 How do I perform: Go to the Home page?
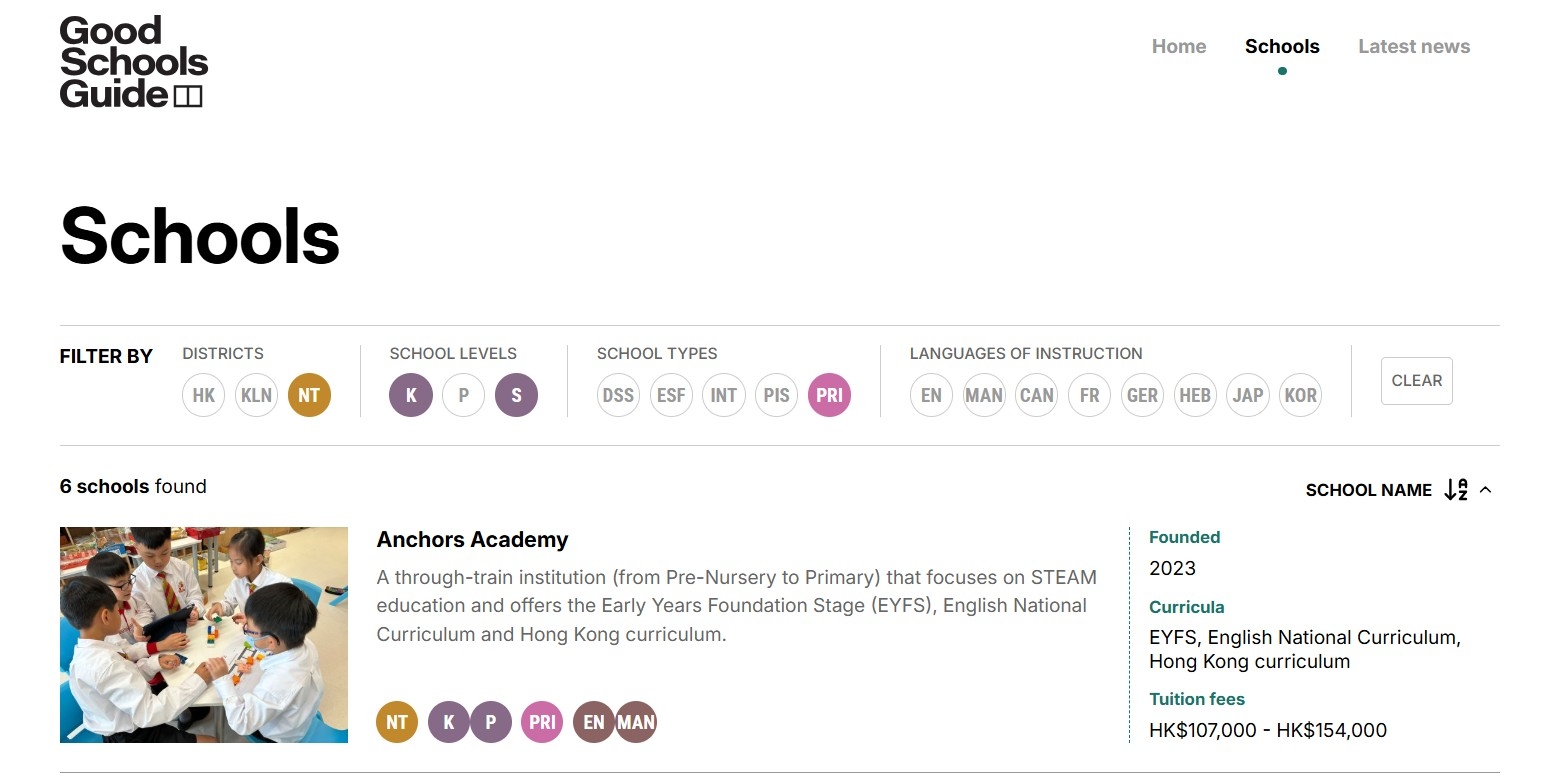pos(1179,46)
